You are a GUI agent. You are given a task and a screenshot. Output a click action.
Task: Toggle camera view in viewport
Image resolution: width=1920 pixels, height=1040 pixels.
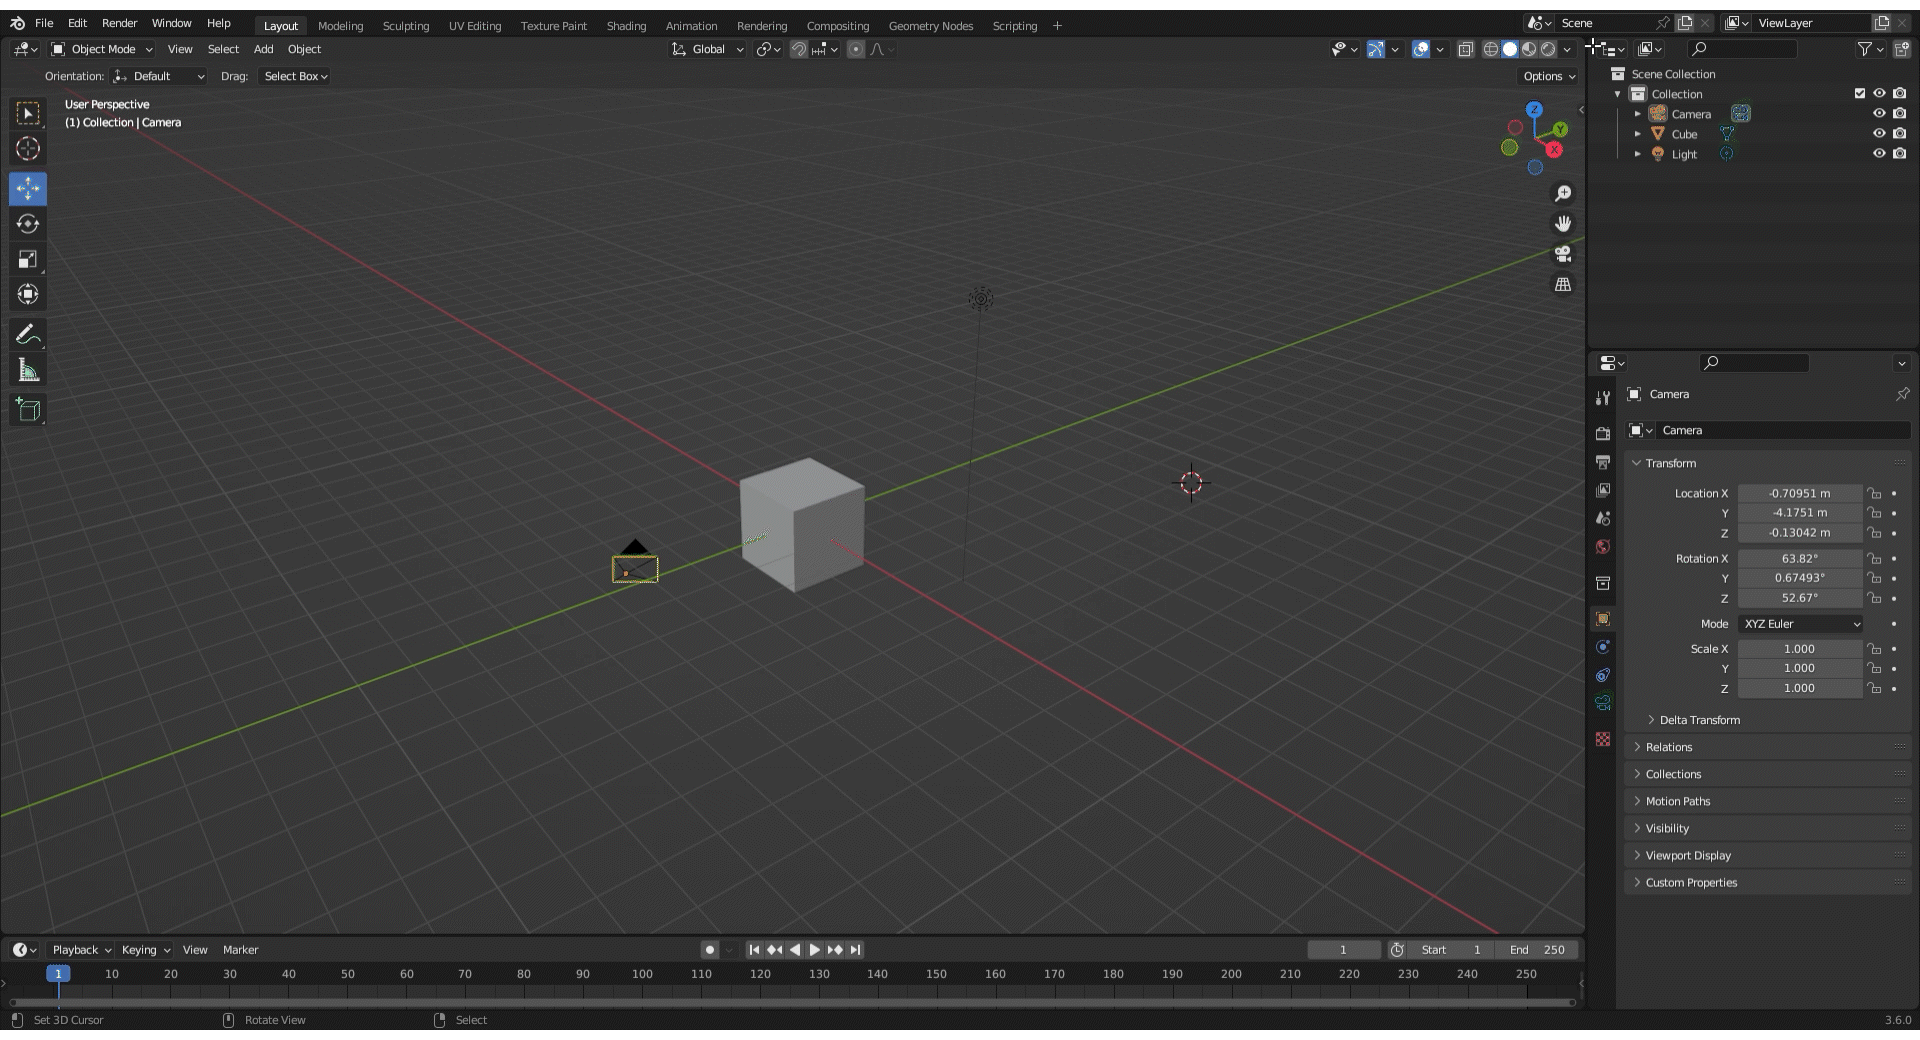[1562, 254]
